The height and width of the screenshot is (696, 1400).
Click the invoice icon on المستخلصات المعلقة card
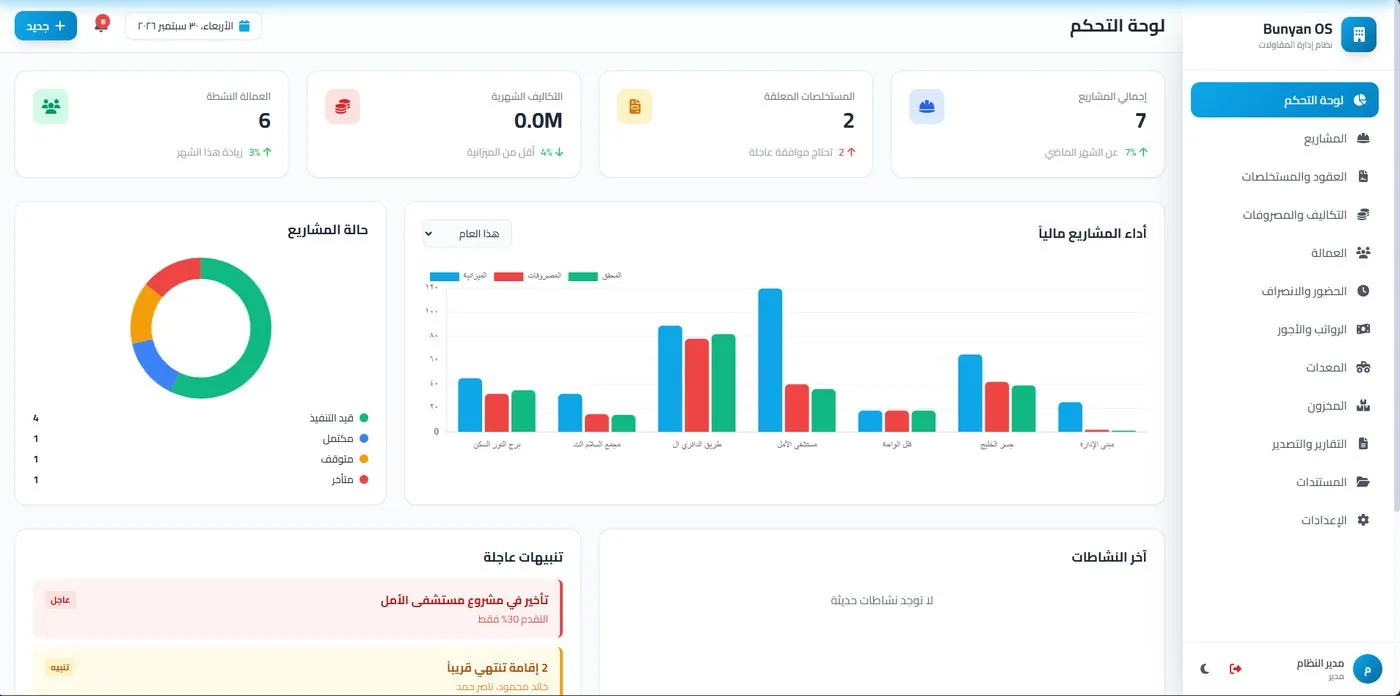(x=634, y=106)
